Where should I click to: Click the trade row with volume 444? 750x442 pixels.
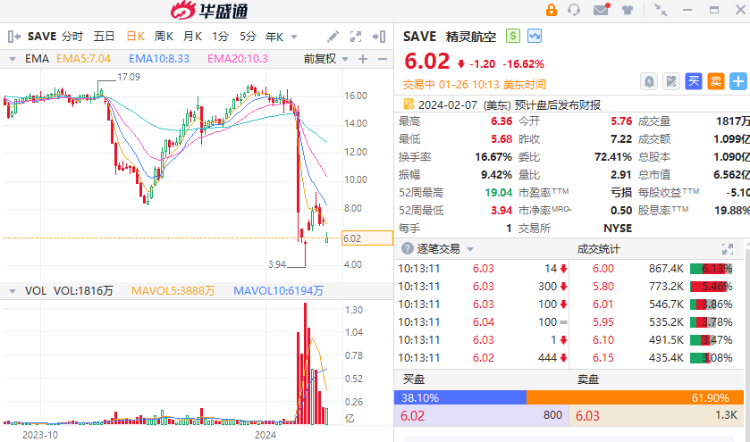[x=483, y=358]
